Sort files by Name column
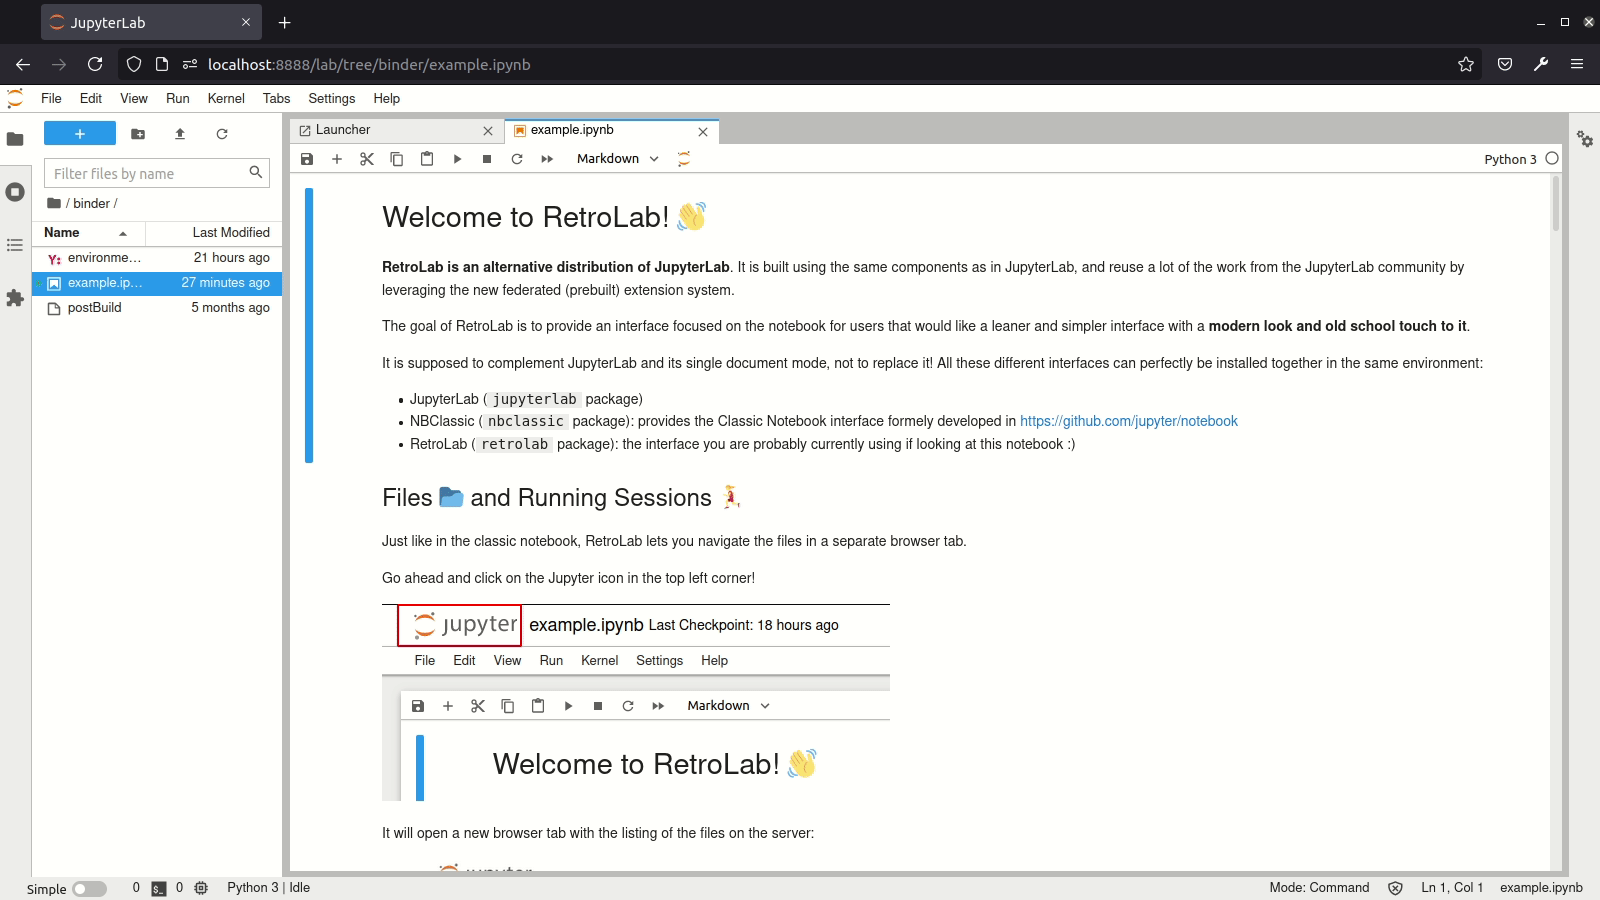This screenshot has width=1600, height=900. (x=88, y=233)
